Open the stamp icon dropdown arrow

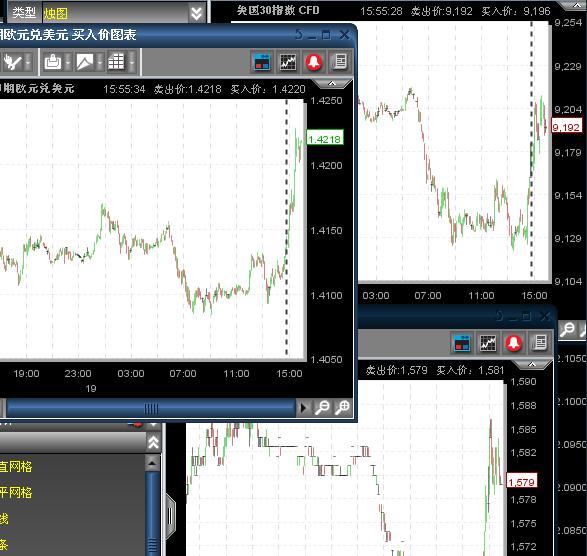point(68,63)
